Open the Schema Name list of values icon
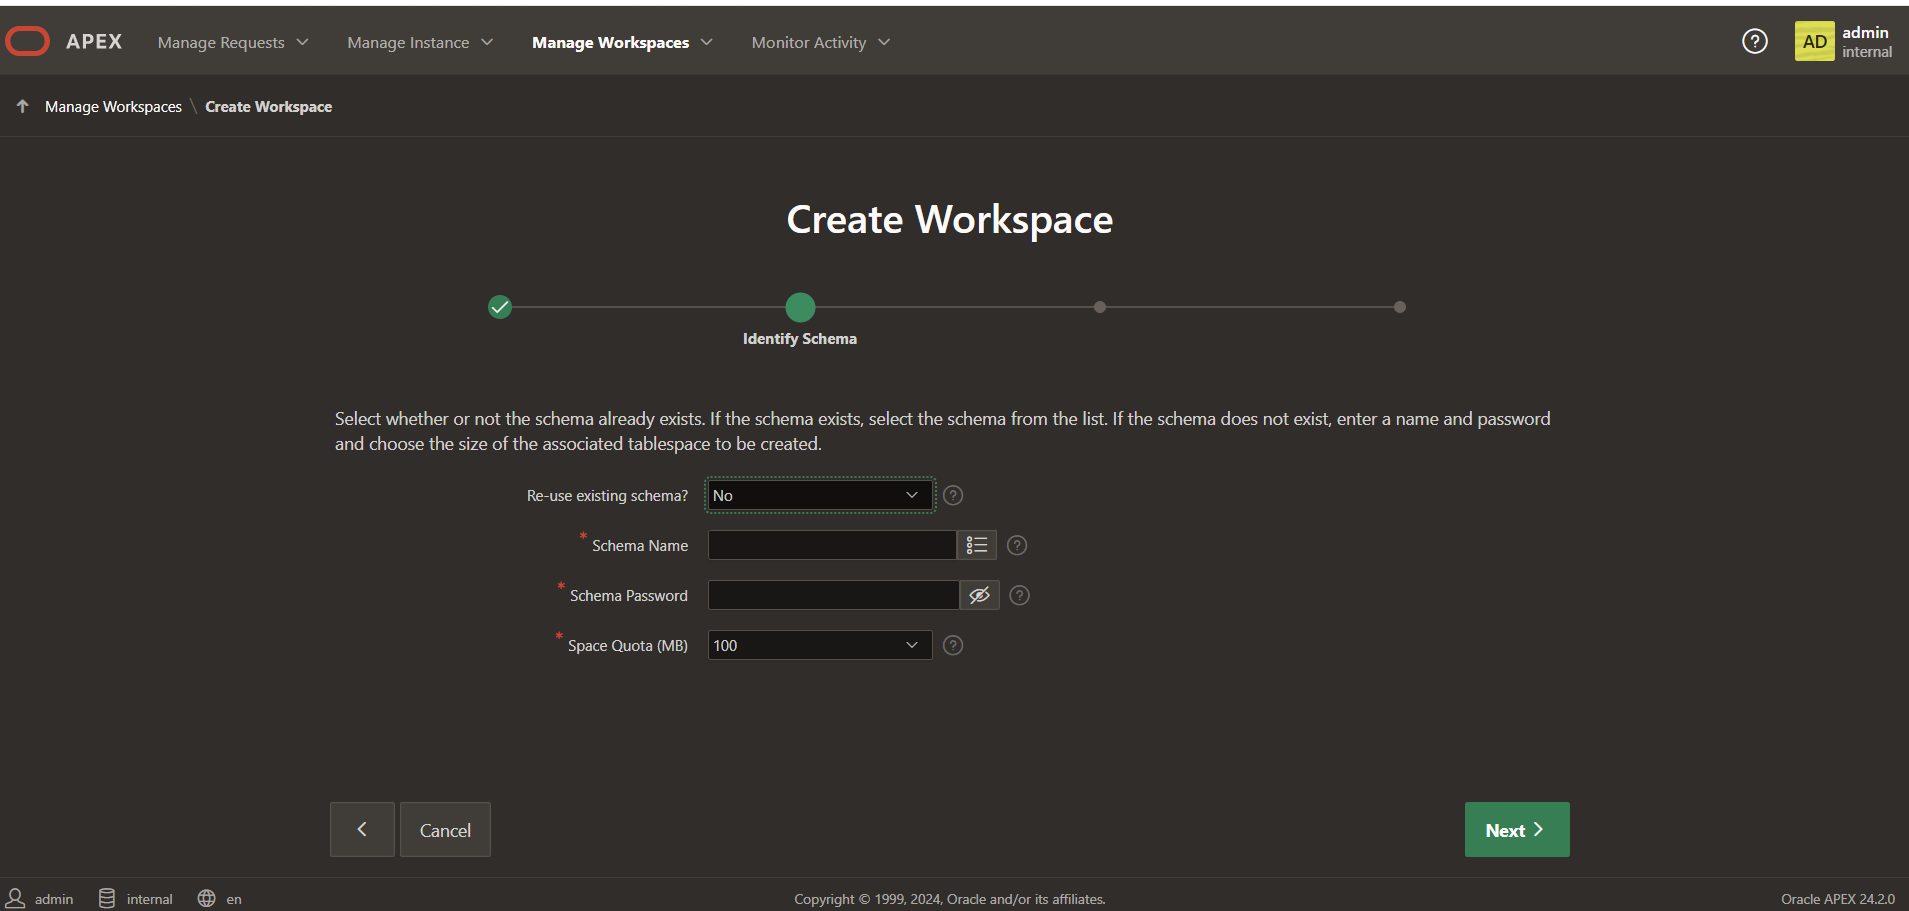The width and height of the screenshot is (1909, 911). click(976, 545)
